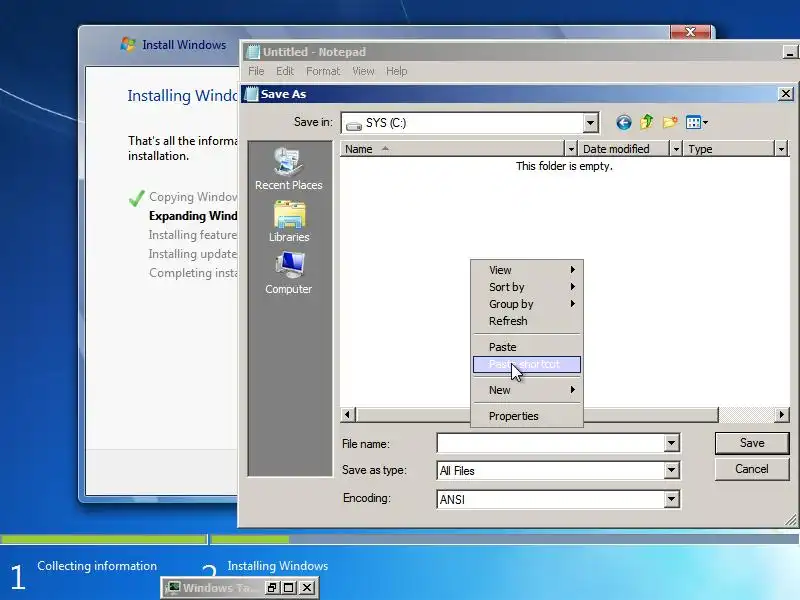Open the Type column dropdown
Image resolution: width=800 pixels, height=600 pixels.
click(x=781, y=149)
